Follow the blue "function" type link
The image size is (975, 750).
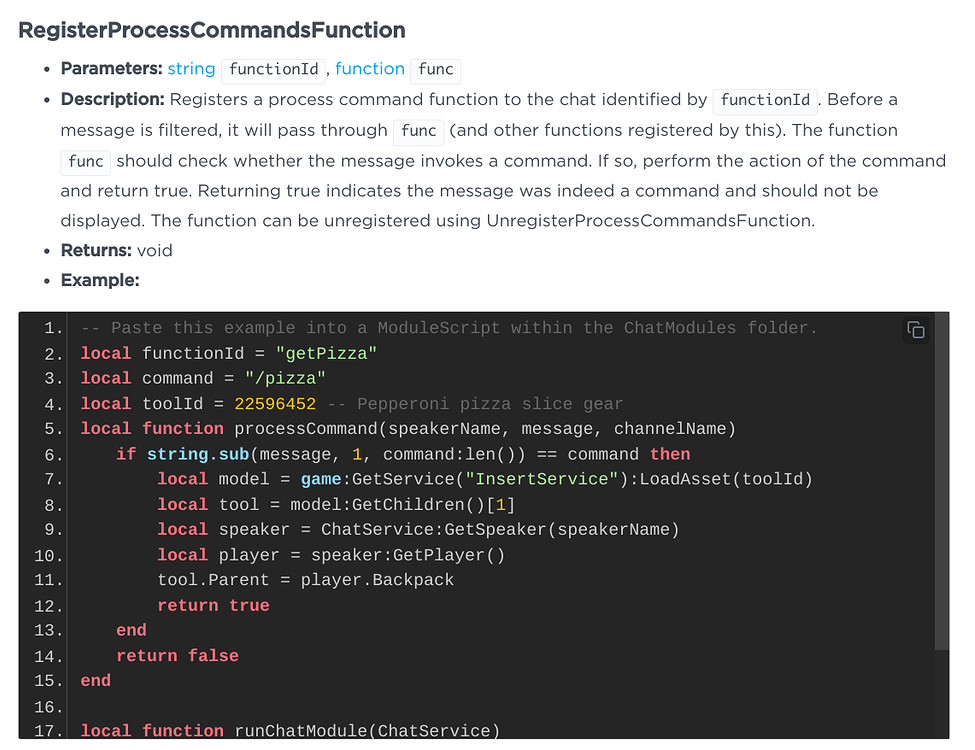(369, 69)
